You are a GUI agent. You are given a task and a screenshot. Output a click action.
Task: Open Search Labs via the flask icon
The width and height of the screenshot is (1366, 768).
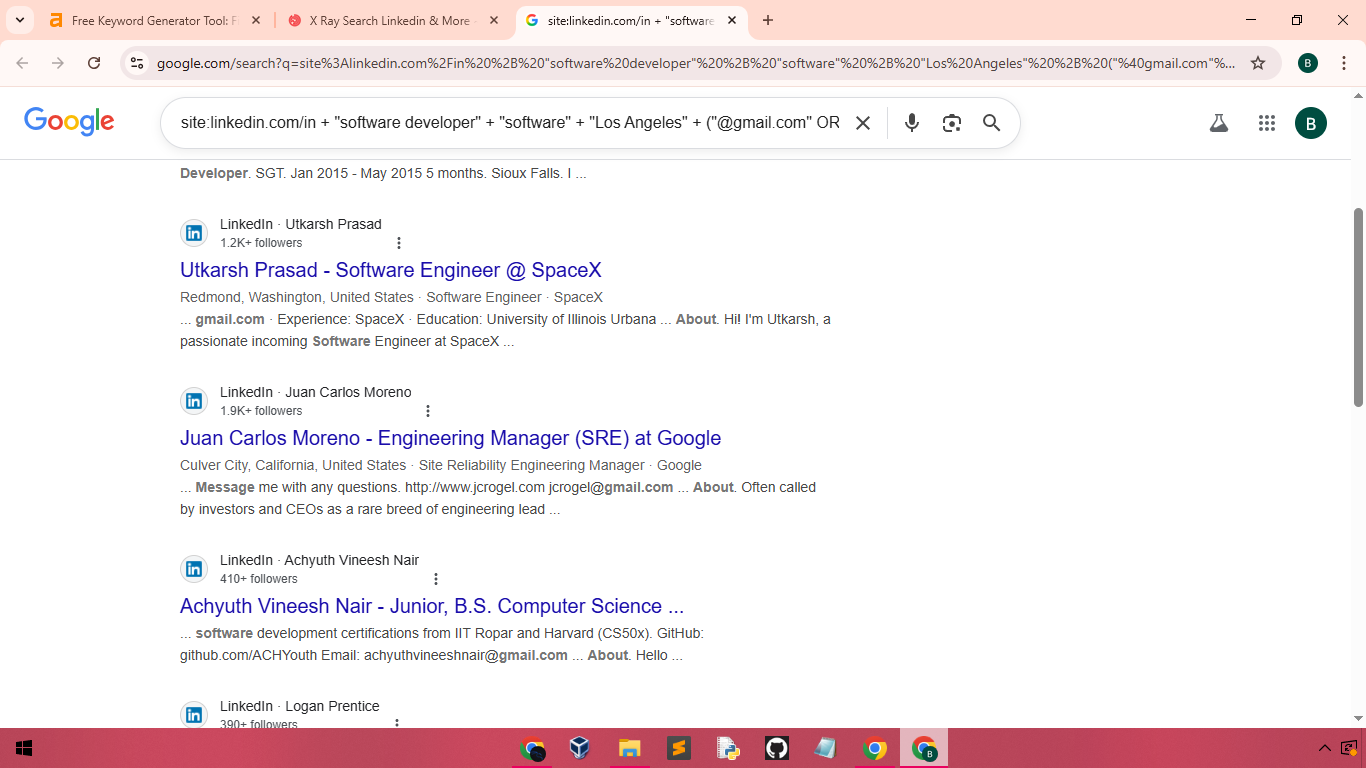click(1218, 123)
